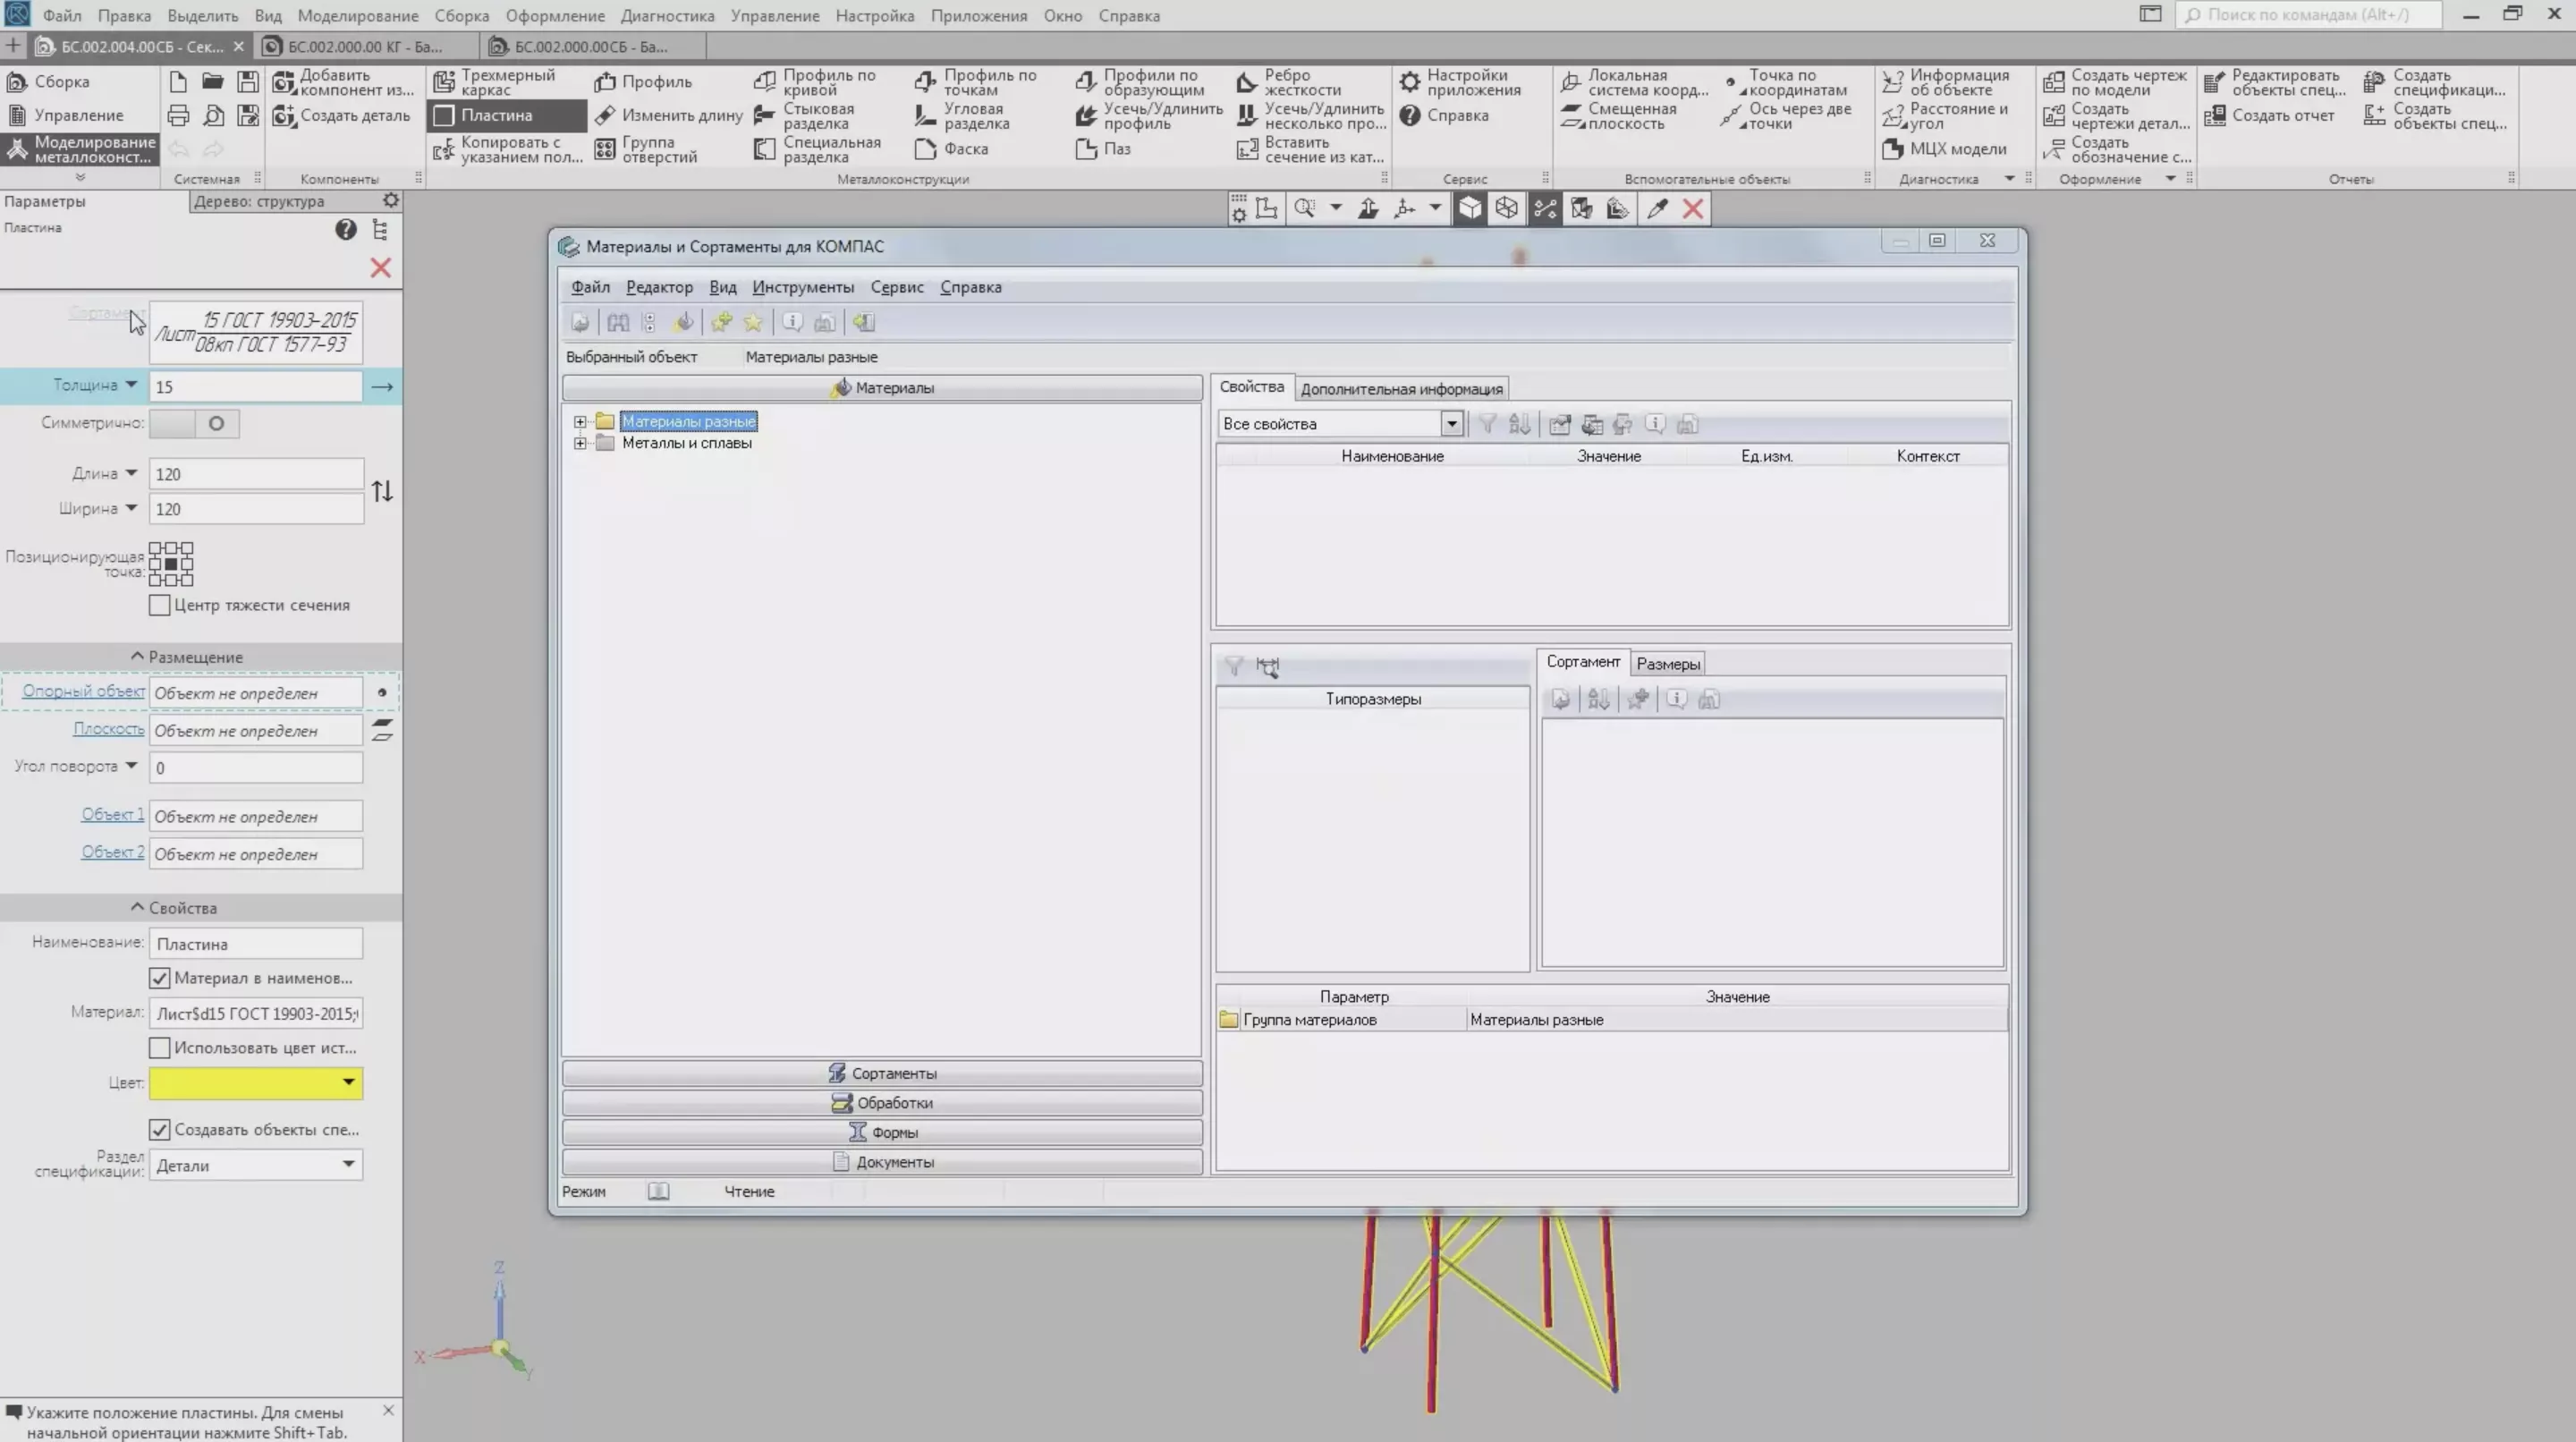Image resolution: width=2576 pixels, height=1442 pixels.
Task: Open the Сервис menu in the dialog
Action: (897, 287)
